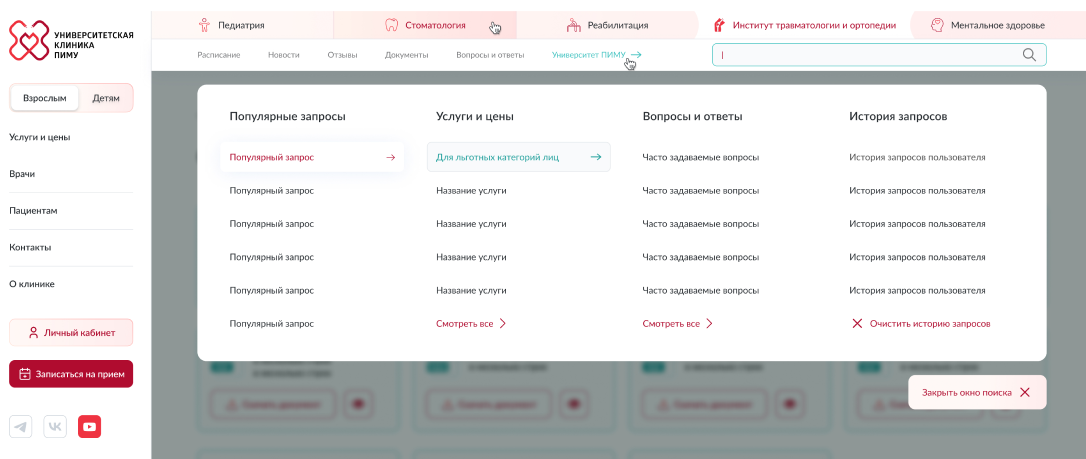Click the X icon to close search window

click(x=1025, y=393)
